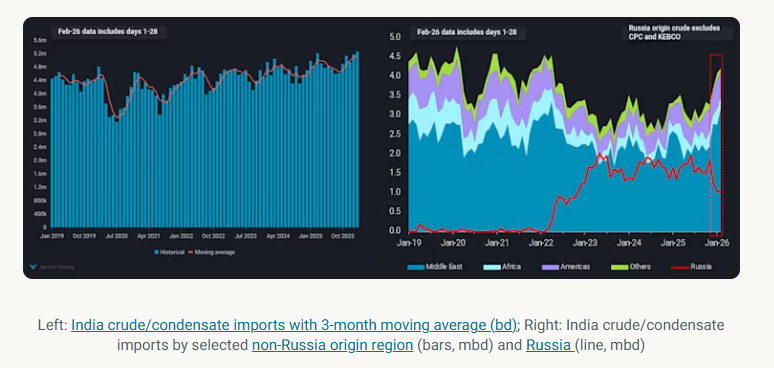
Task: Click 400k value on left y-axis
Action: [40, 214]
